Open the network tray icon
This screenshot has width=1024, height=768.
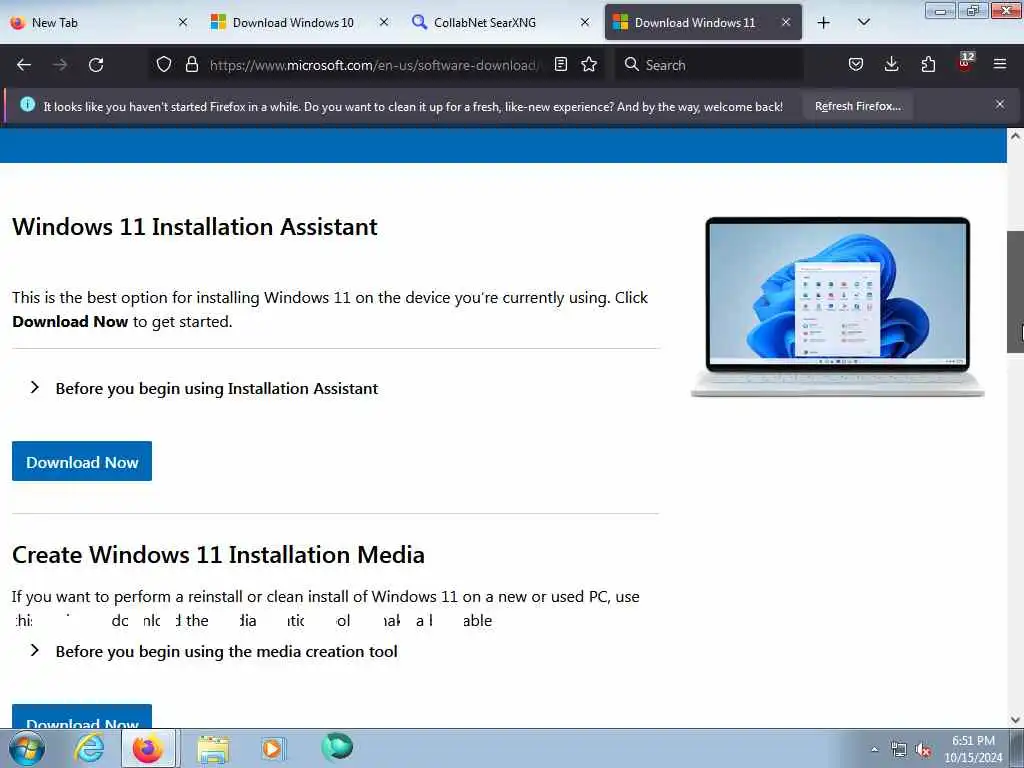[899, 750]
